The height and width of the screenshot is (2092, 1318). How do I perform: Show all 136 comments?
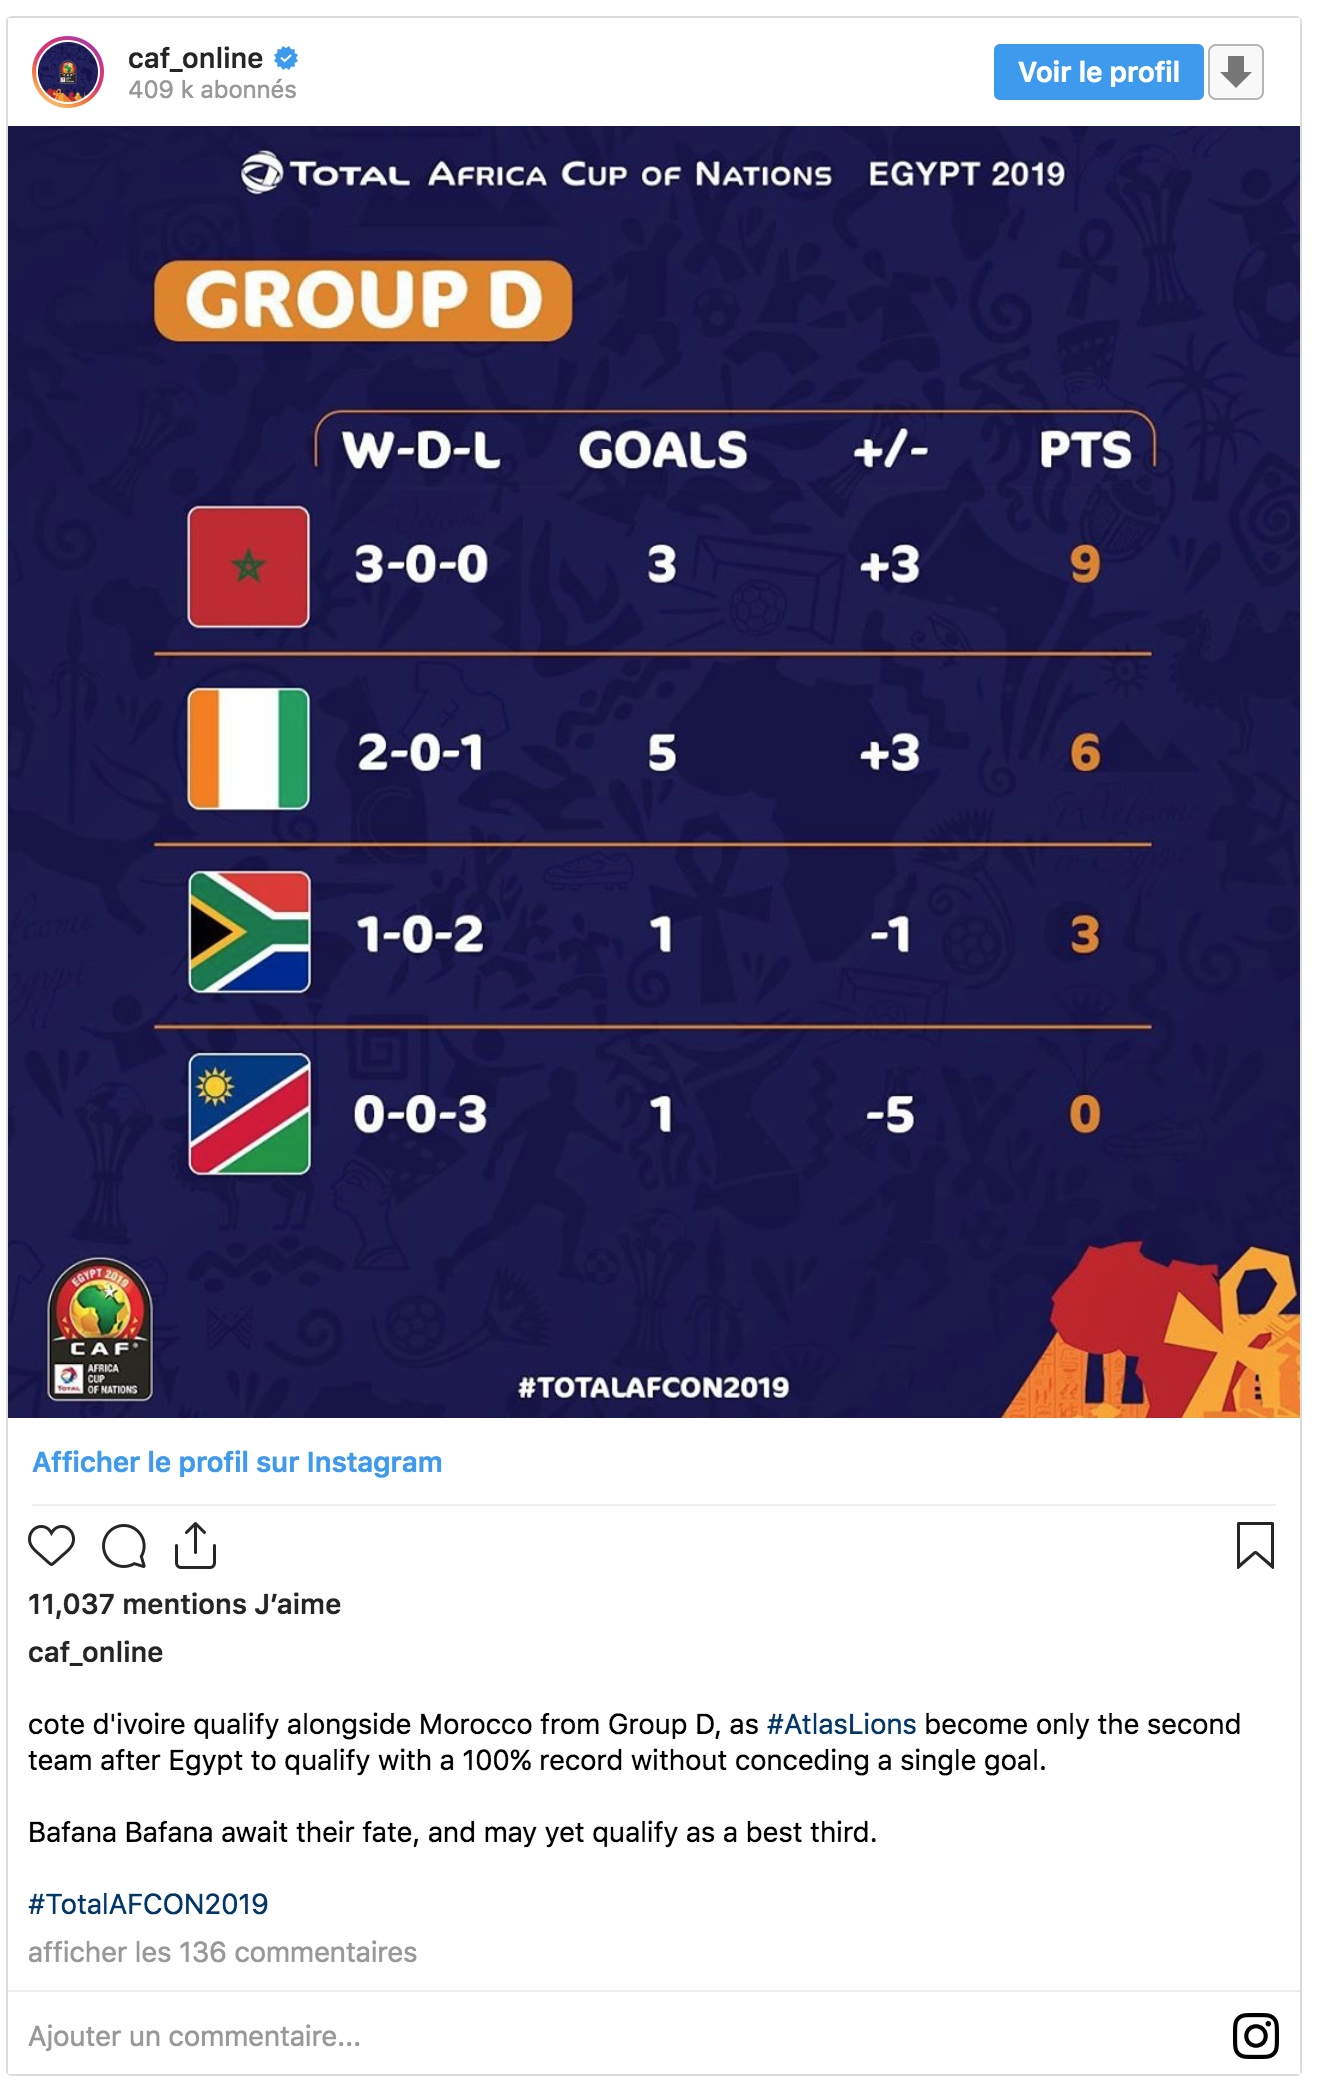coord(222,1952)
